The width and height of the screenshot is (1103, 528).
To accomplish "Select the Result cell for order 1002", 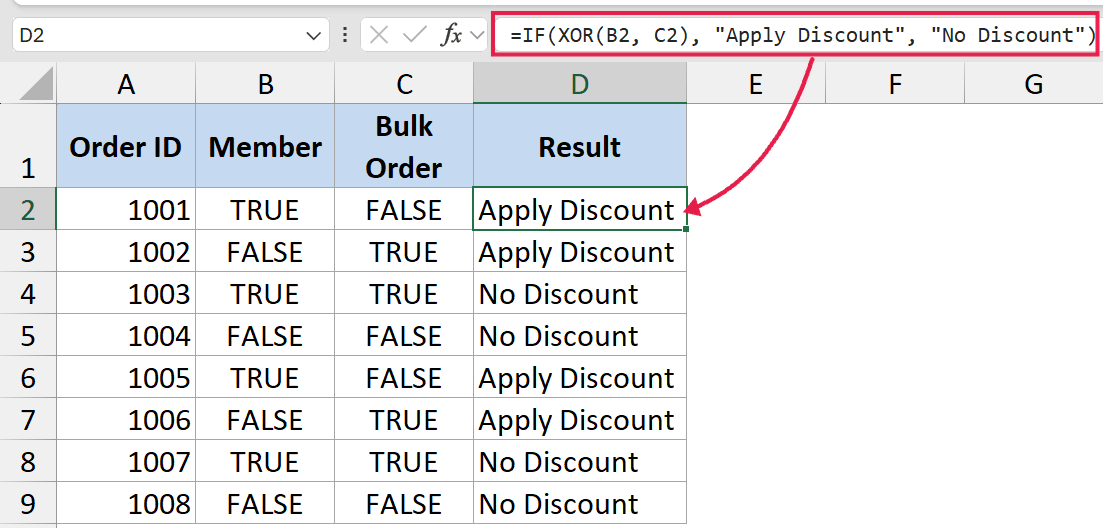I will pos(580,251).
